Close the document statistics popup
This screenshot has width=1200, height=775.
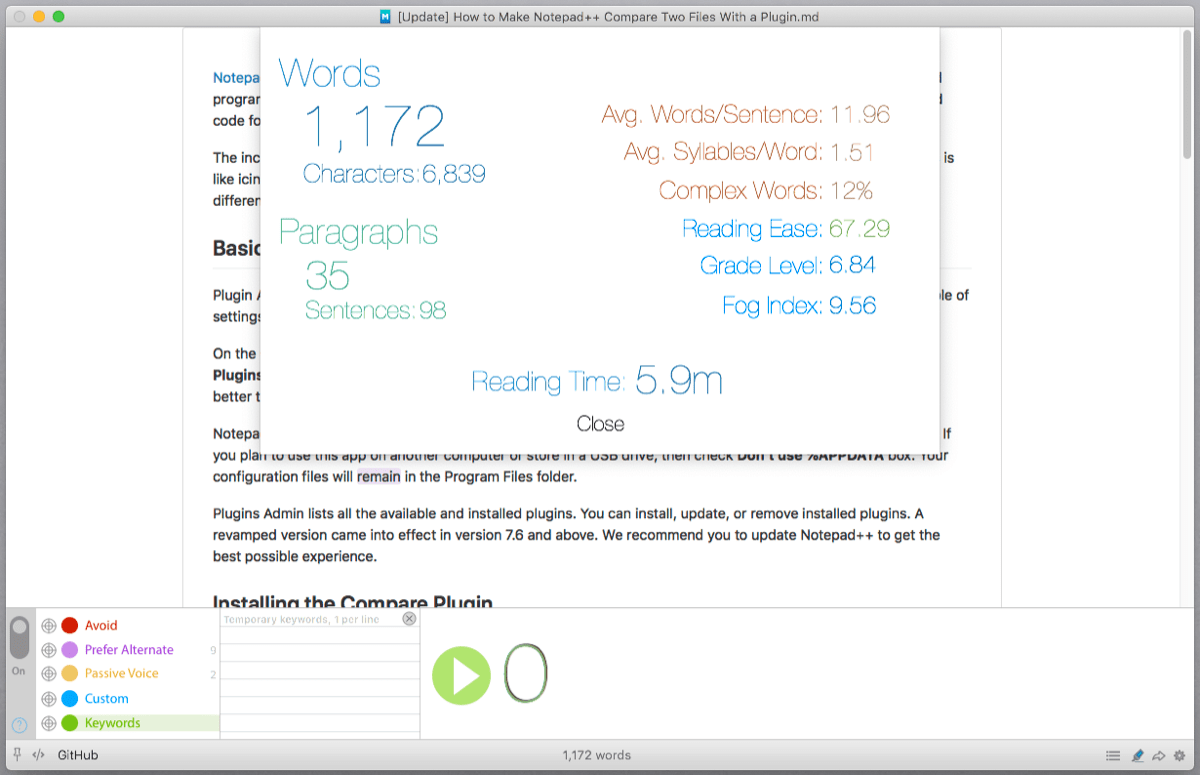pos(600,424)
